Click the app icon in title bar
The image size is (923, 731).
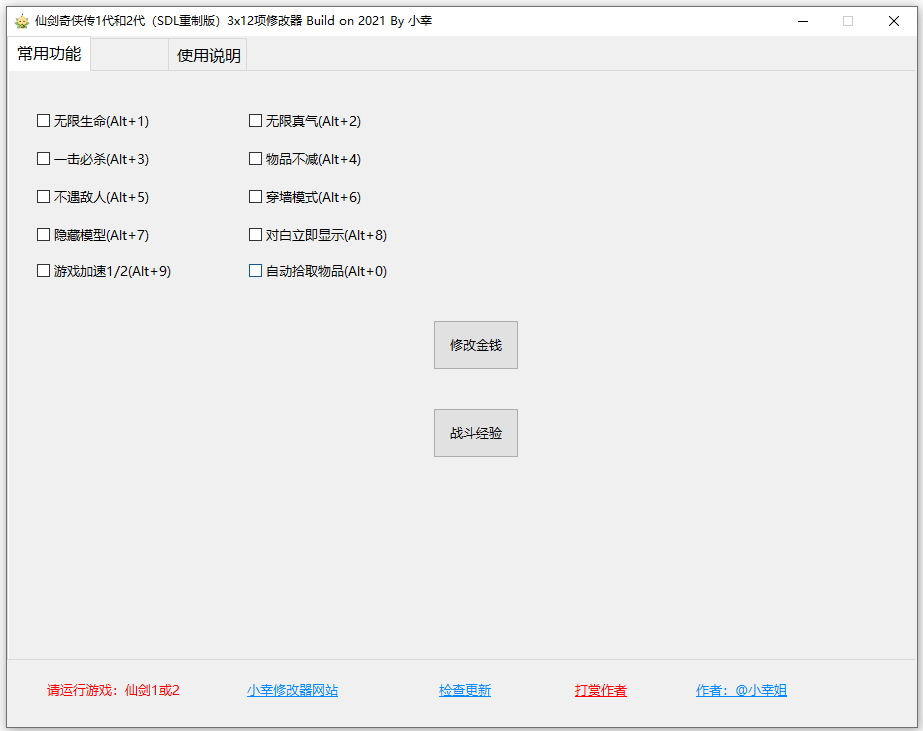pyautogui.click(x=22, y=21)
